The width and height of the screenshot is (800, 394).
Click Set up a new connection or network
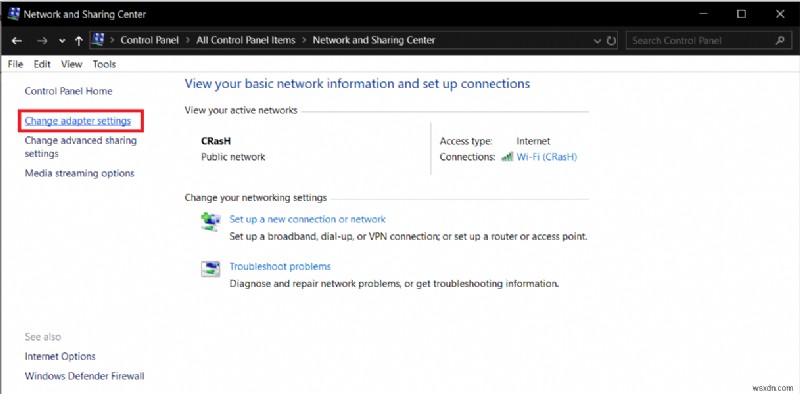308,219
